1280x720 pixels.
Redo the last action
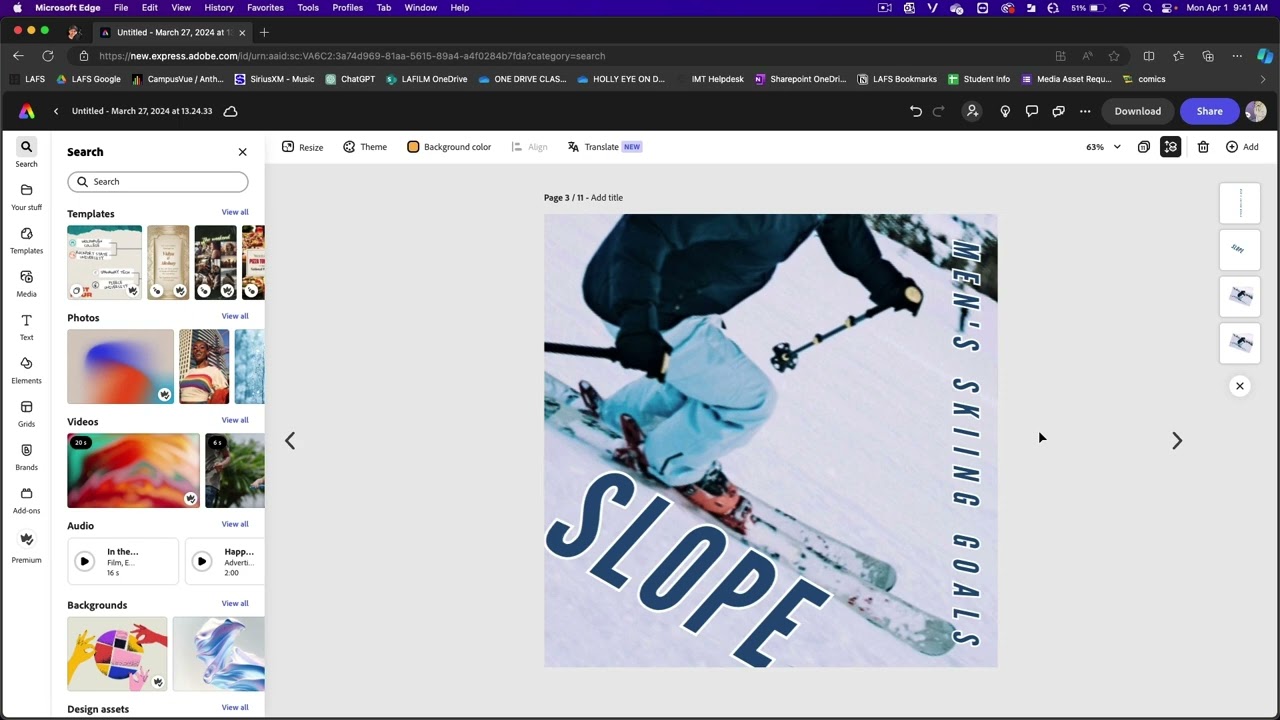(x=939, y=111)
